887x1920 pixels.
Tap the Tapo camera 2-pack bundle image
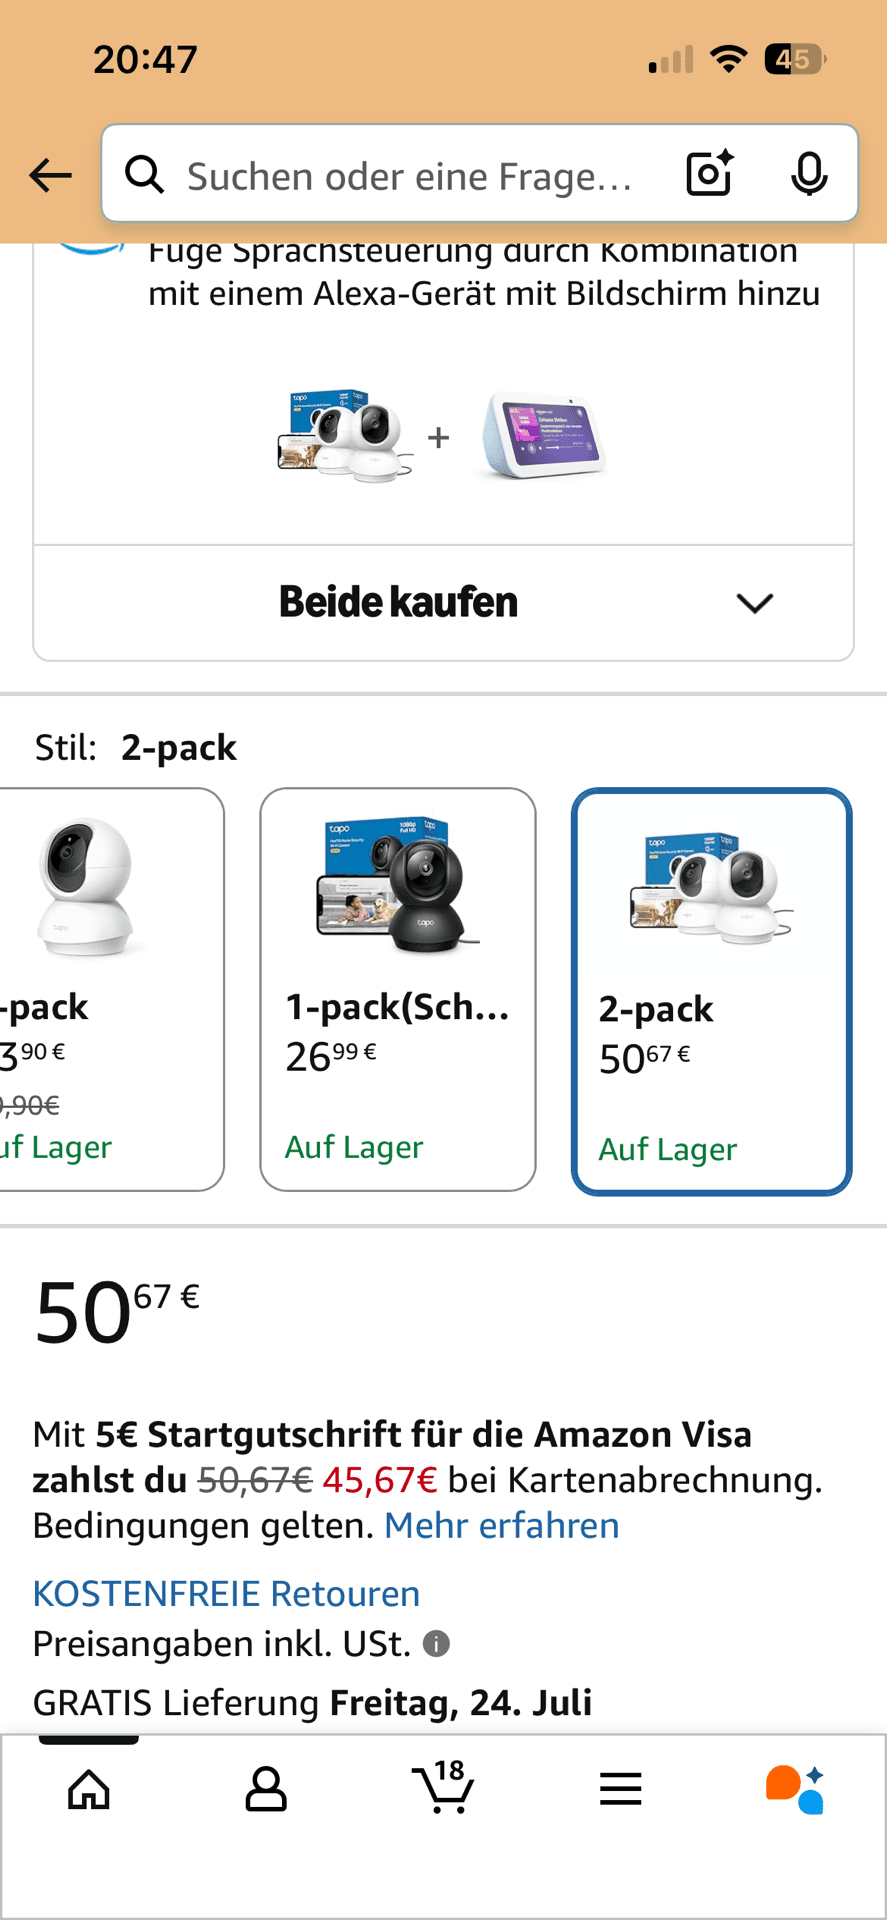(345, 436)
